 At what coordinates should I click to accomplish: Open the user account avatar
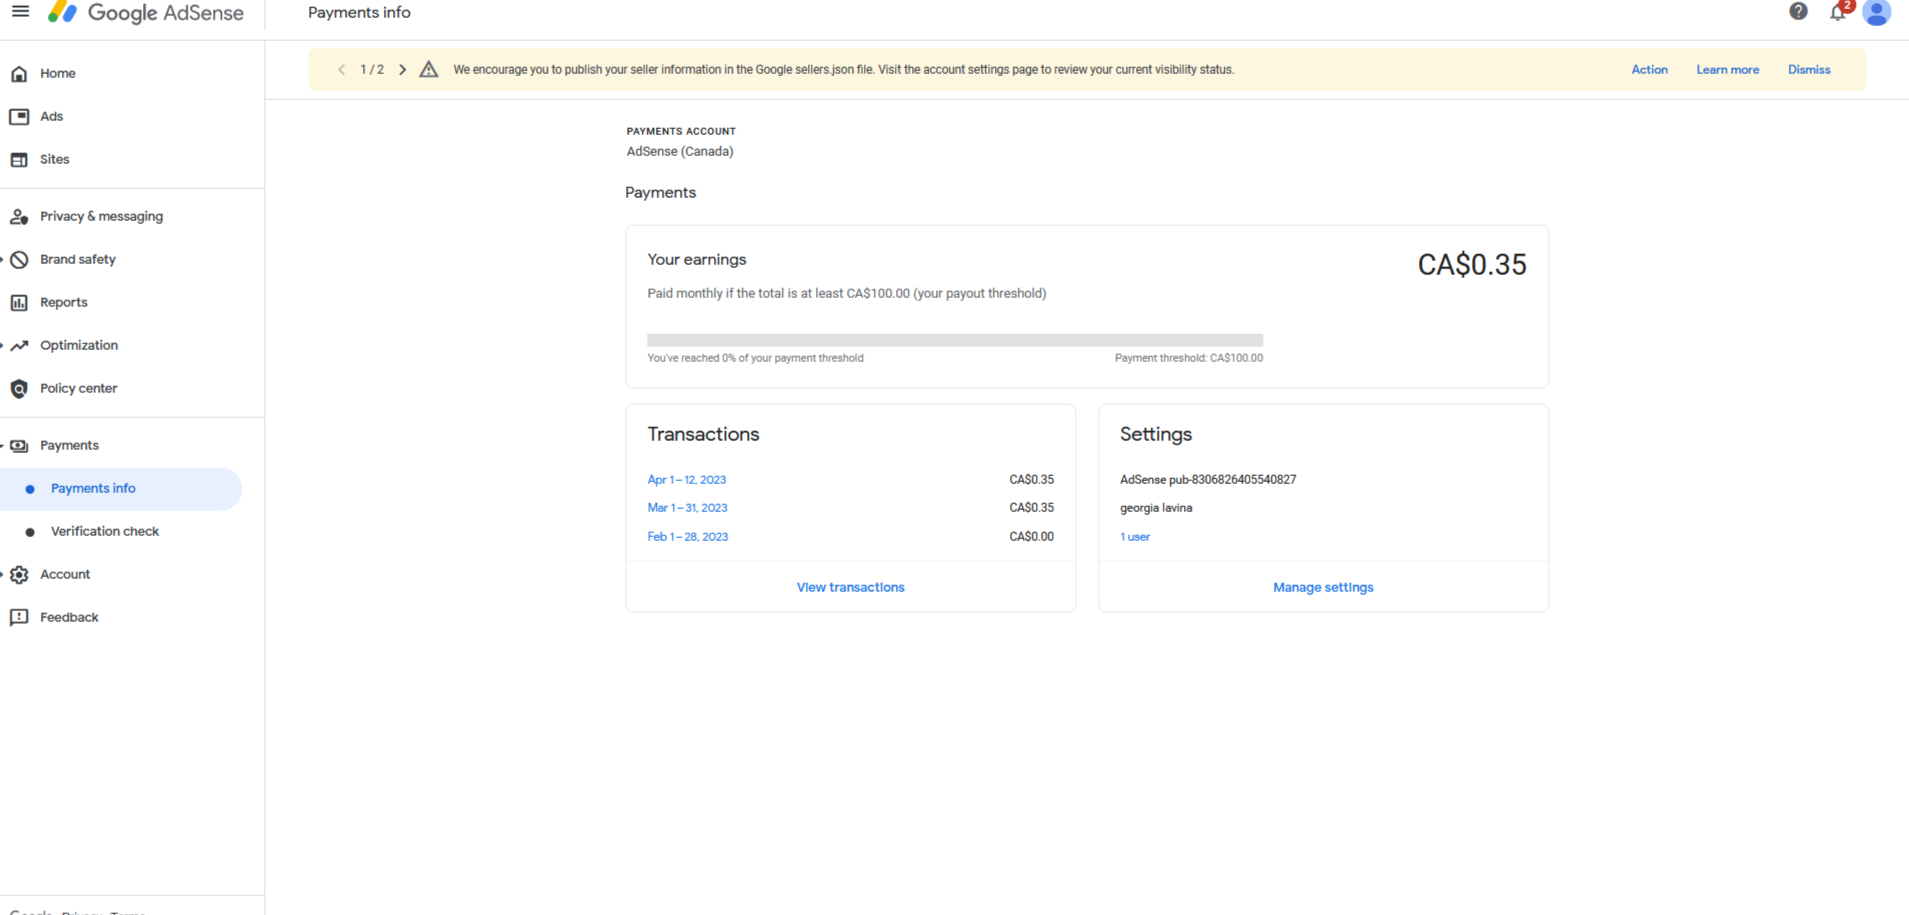(1876, 12)
